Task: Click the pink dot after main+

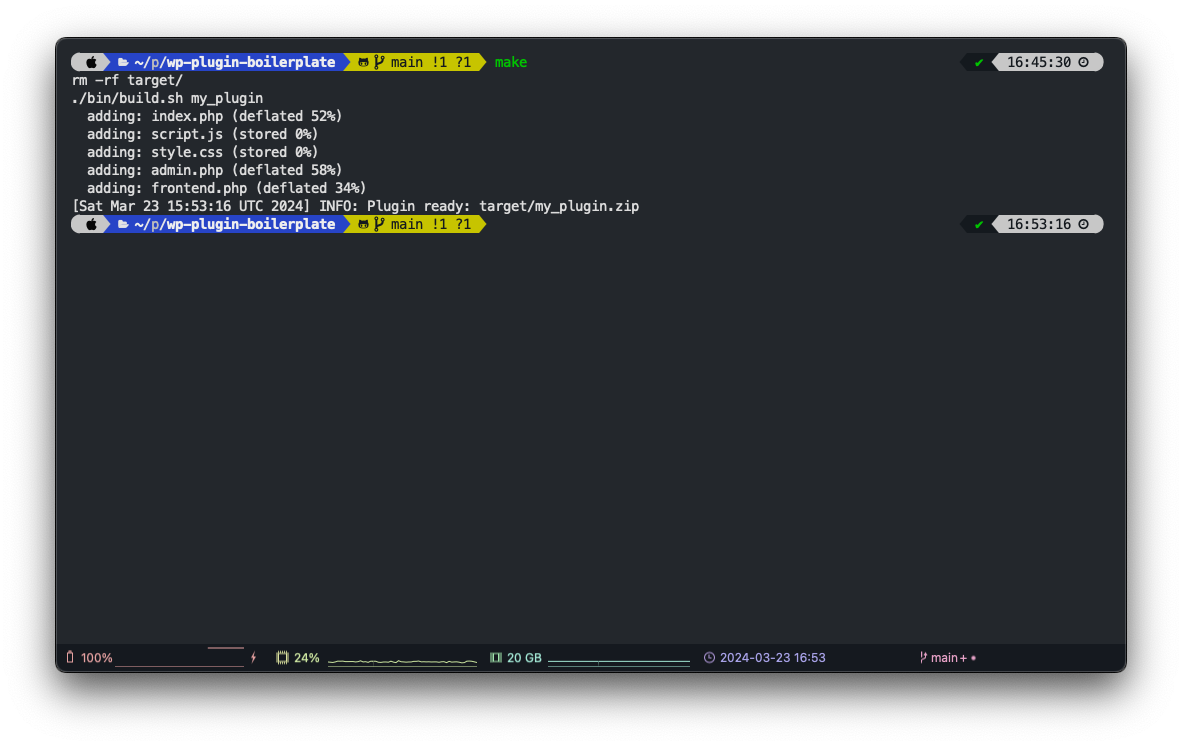Action: click(973, 658)
